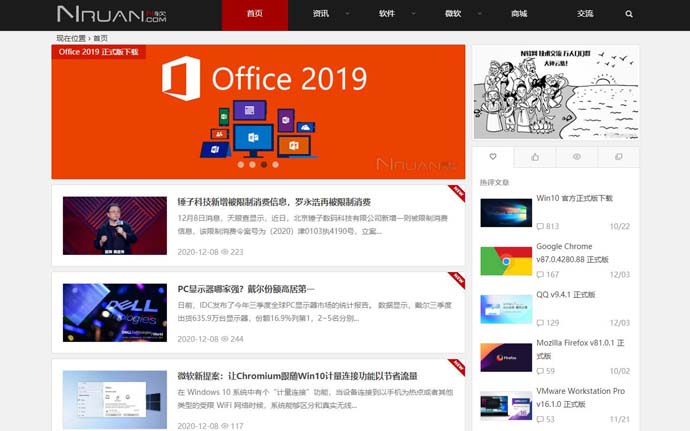Select the thumbs-up likes tab icon
Viewport: 690px width, 431px height.
click(535, 157)
